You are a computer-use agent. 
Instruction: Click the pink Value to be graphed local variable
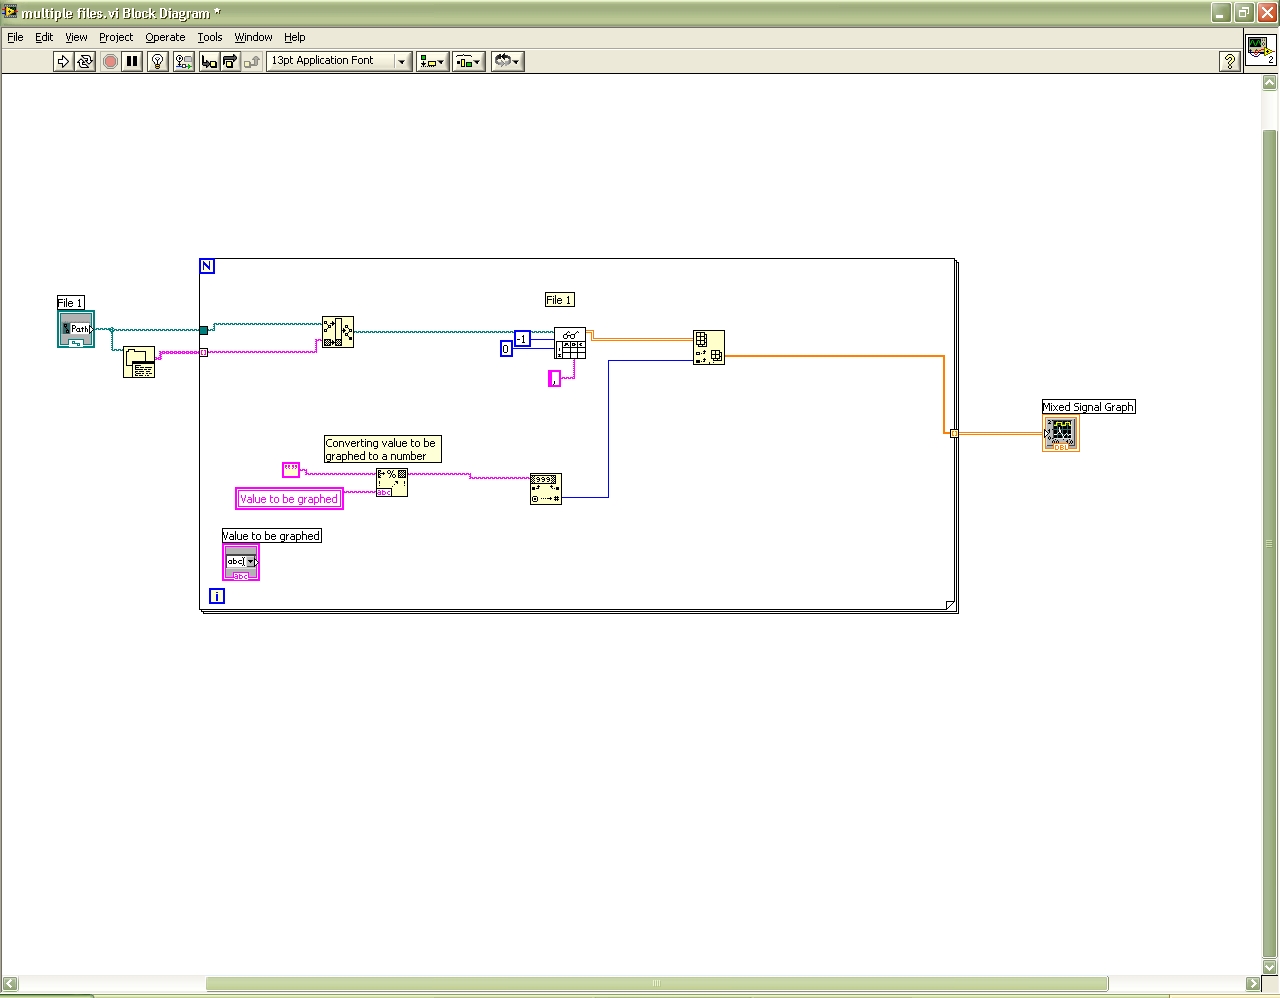coord(289,499)
